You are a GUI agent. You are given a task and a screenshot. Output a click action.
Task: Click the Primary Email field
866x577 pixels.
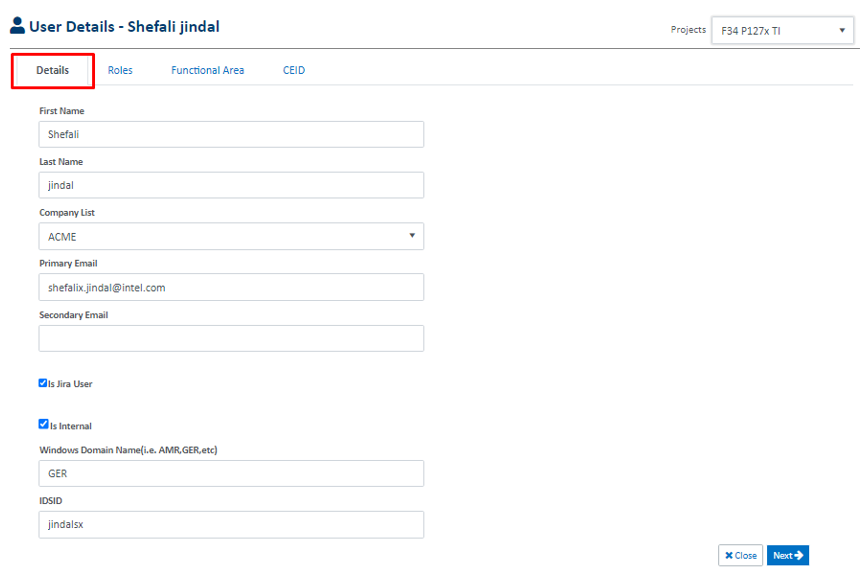(x=231, y=287)
